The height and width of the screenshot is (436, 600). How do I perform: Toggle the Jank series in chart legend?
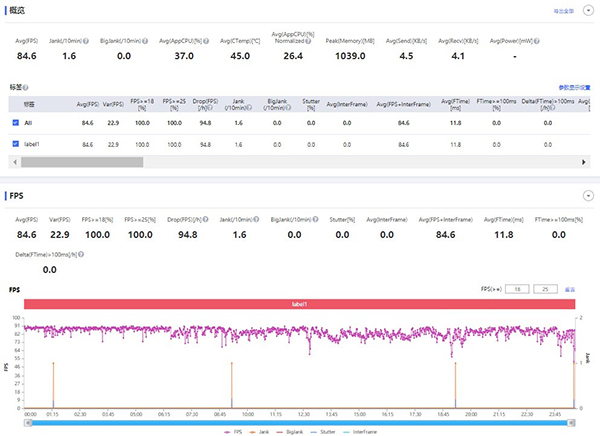click(262, 430)
